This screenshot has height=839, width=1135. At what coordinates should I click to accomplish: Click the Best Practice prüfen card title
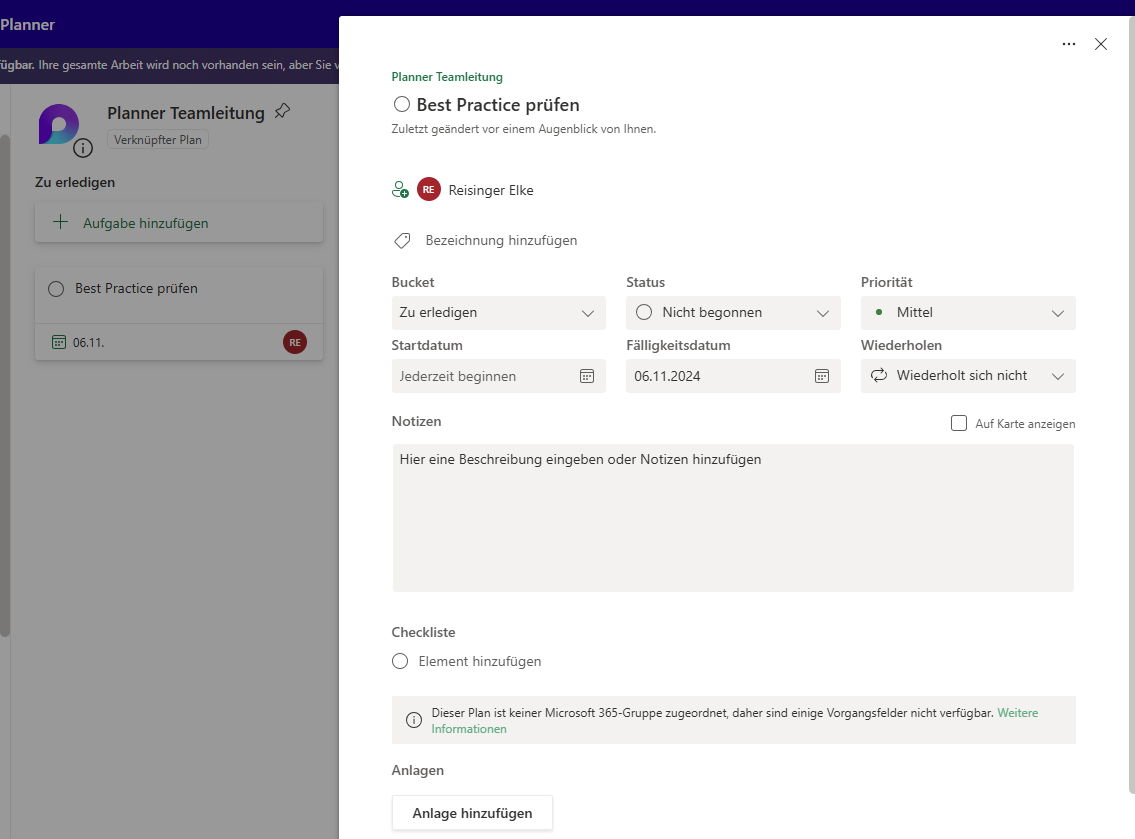click(x=136, y=288)
